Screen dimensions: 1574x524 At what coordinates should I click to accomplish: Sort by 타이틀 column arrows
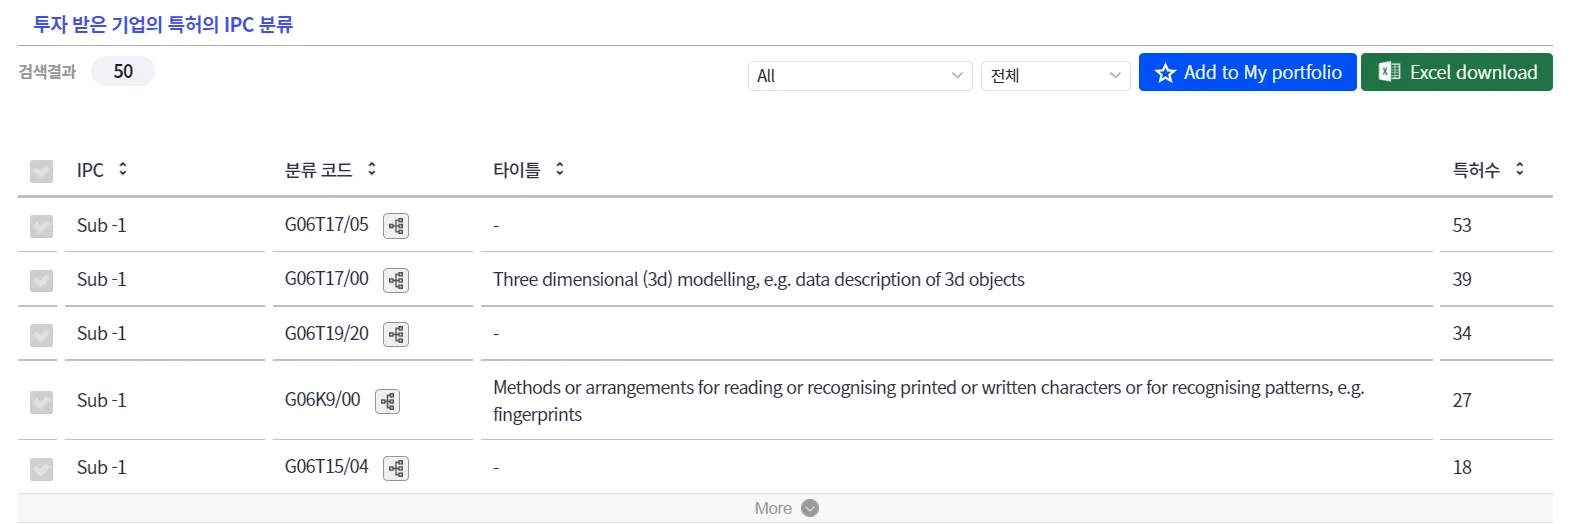(560, 169)
